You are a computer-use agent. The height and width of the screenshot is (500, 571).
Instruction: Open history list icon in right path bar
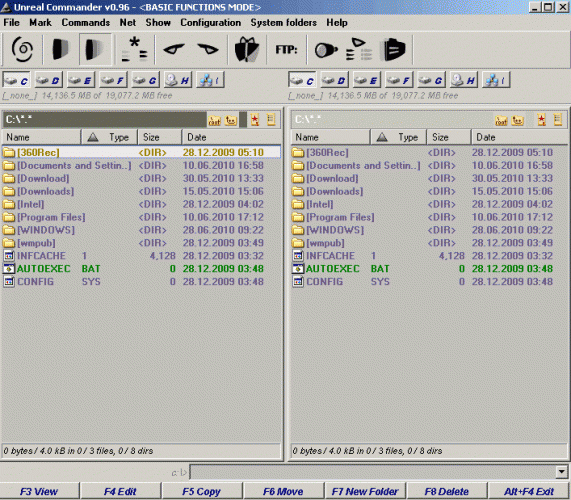pyautogui.click(x=558, y=120)
